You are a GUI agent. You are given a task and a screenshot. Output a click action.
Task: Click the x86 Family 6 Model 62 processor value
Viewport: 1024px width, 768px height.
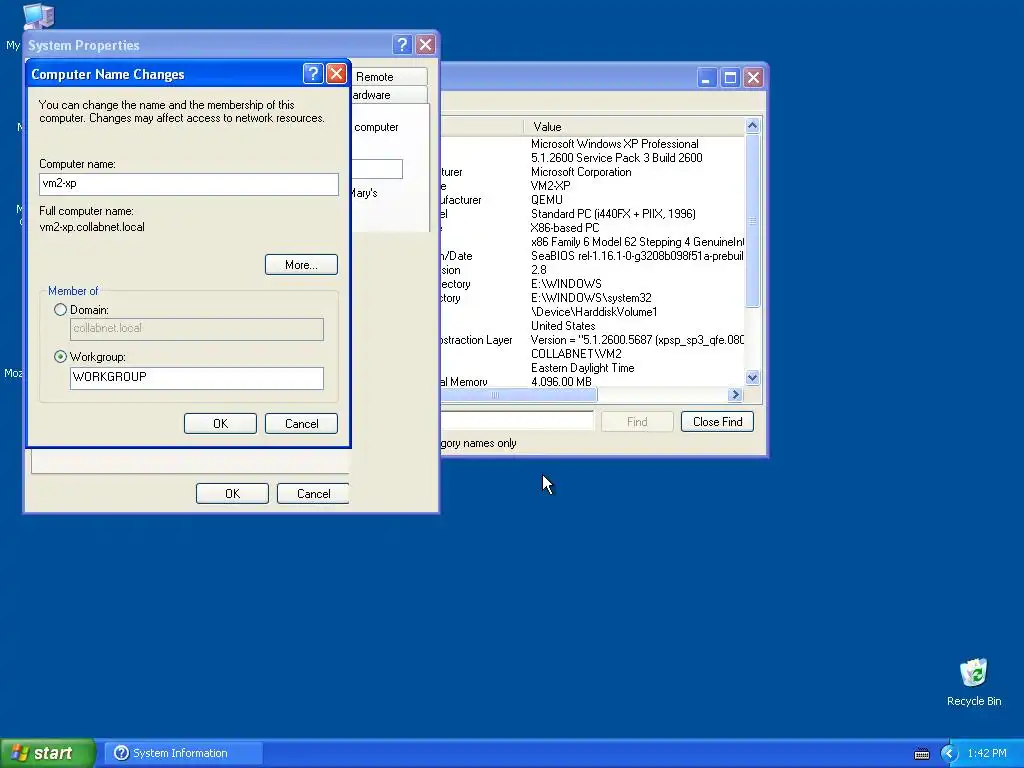click(637, 242)
